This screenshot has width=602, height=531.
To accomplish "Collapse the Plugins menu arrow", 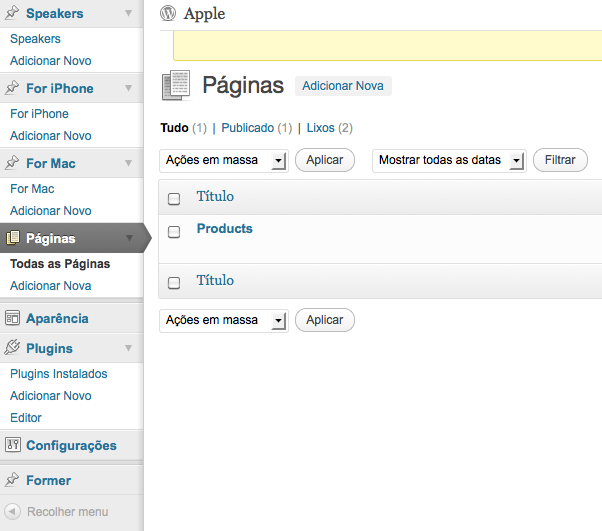I will click(129, 348).
